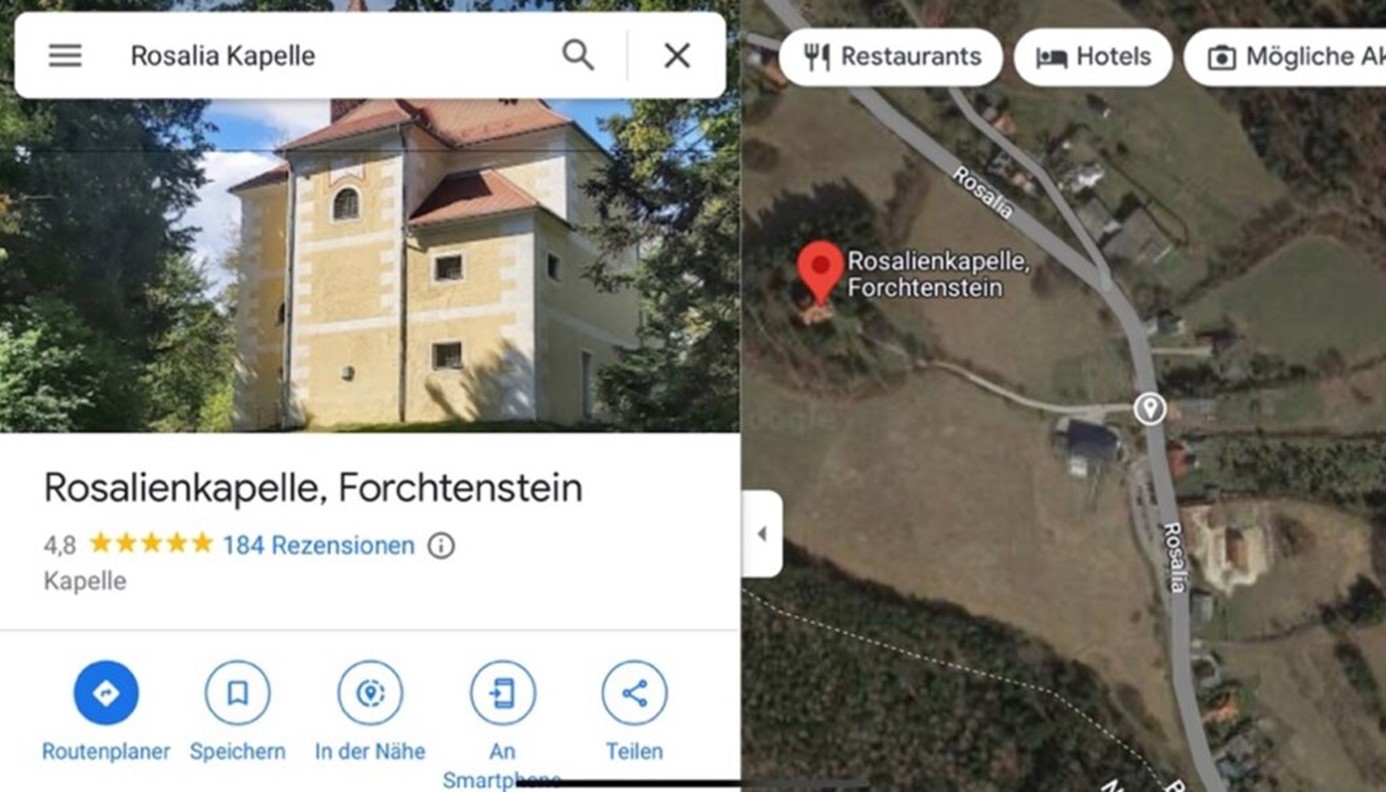Share the place with Teilen icon
Image resolution: width=1386 pixels, height=792 pixels.
pos(634,692)
